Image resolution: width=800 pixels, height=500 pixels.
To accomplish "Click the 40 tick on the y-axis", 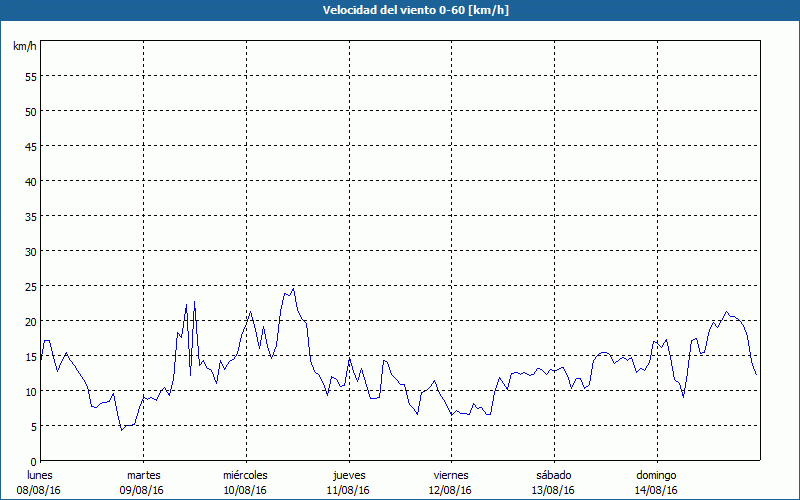I will [30, 181].
